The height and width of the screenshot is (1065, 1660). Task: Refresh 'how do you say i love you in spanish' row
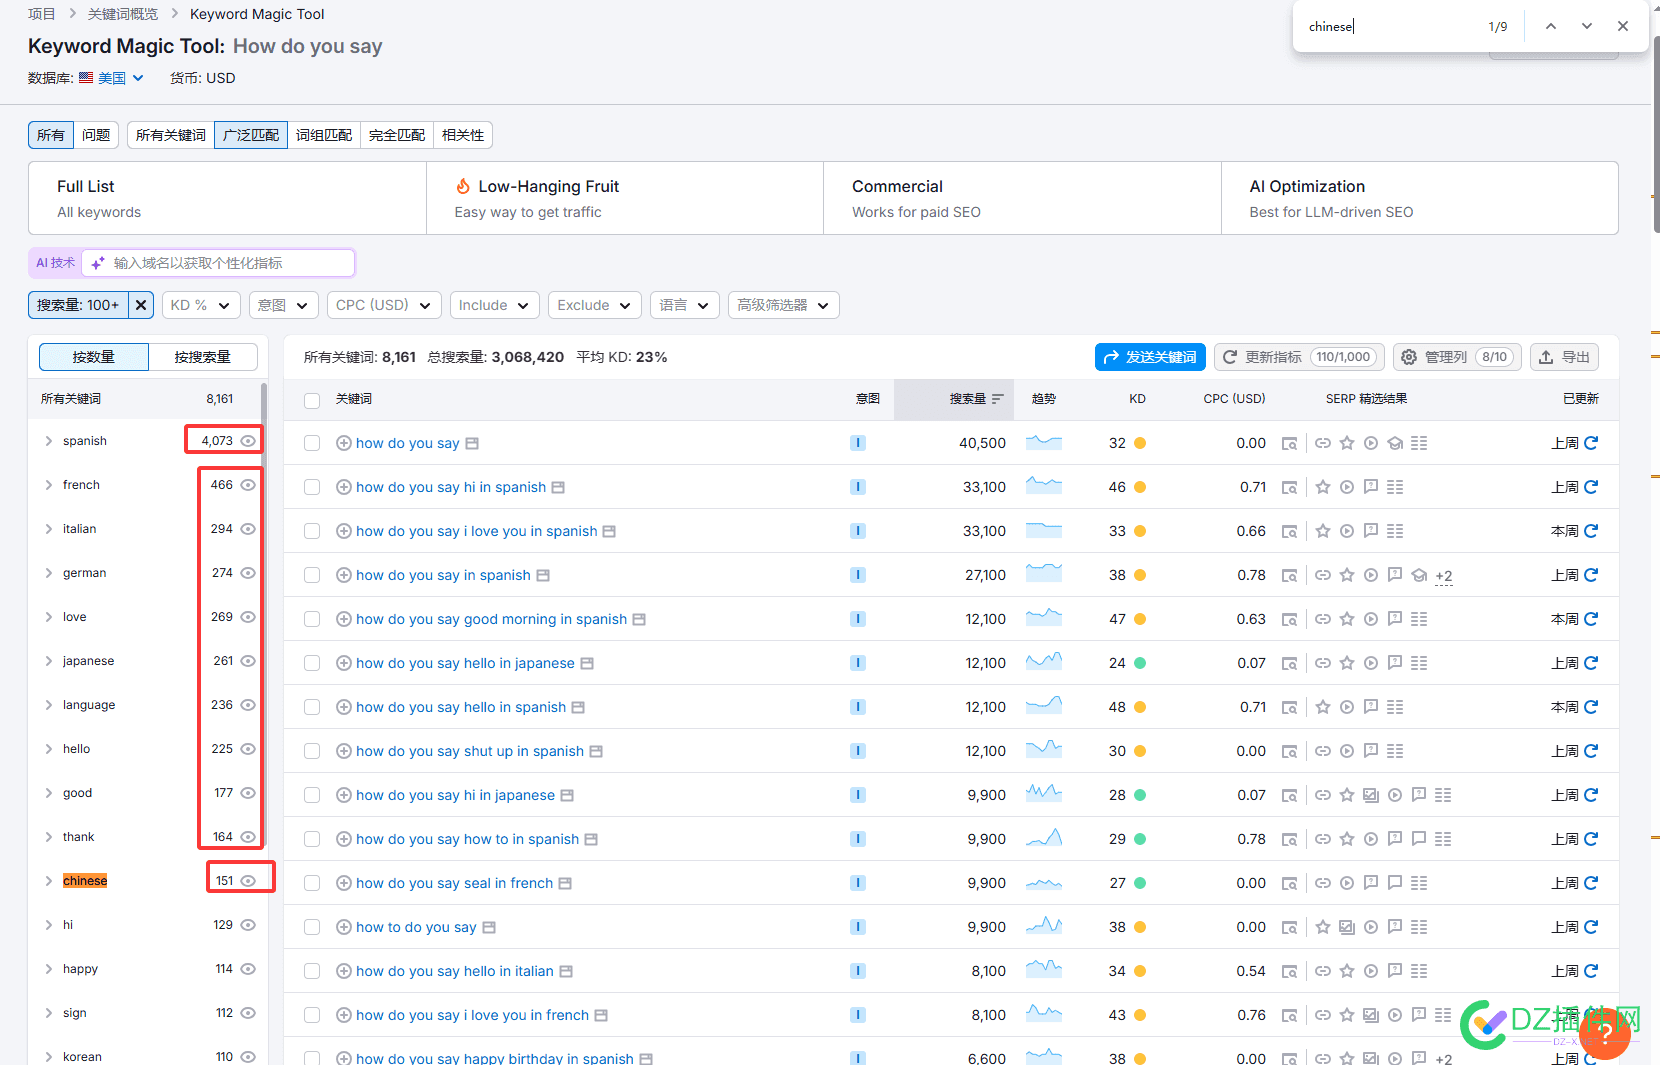1591,531
